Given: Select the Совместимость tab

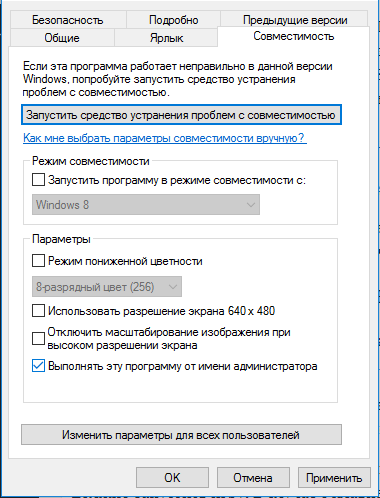Looking at the screenshot, I should pos(293,36).
